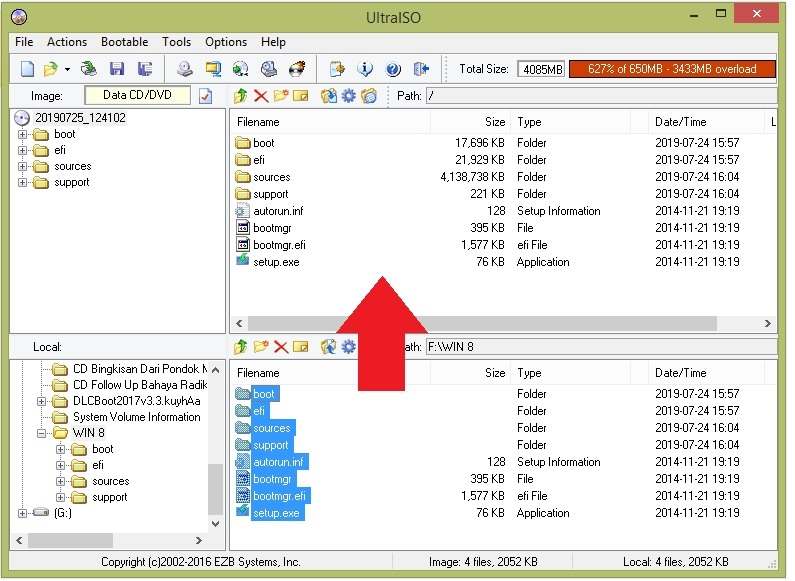Sort the Local file list by Filename column
Viewport: 795px width, 581px height.
point(332,373)
